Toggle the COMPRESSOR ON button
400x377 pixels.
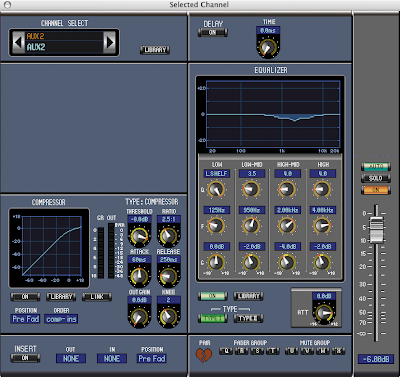[25, 297]
